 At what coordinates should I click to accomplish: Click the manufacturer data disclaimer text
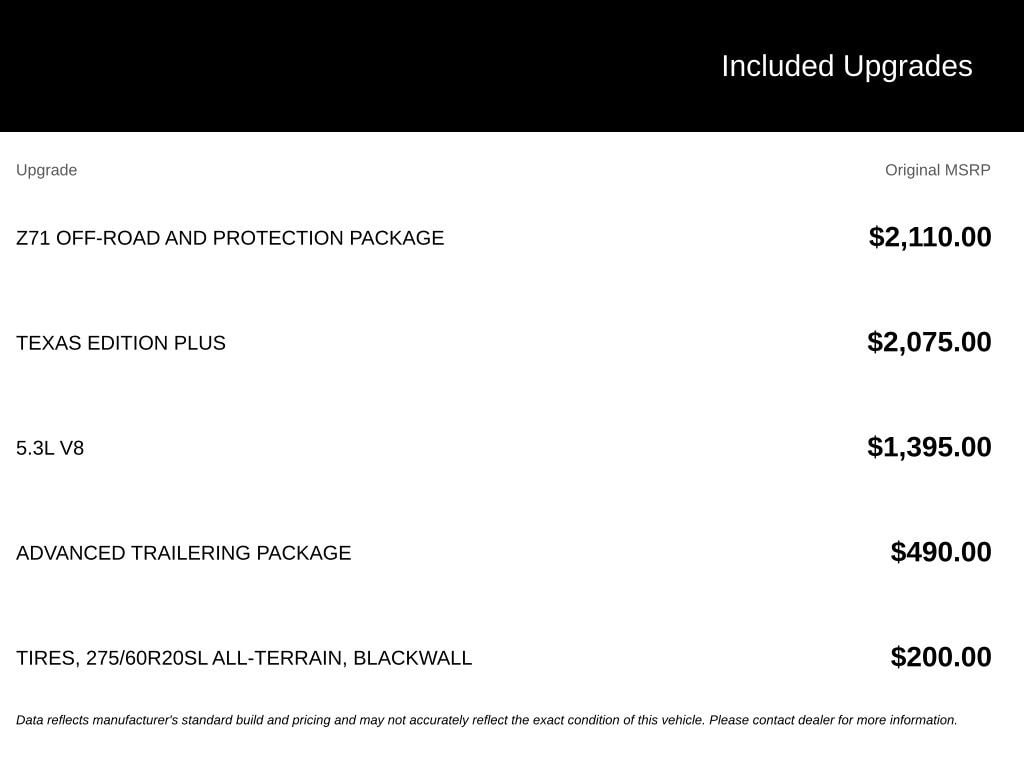click(487, 720)
